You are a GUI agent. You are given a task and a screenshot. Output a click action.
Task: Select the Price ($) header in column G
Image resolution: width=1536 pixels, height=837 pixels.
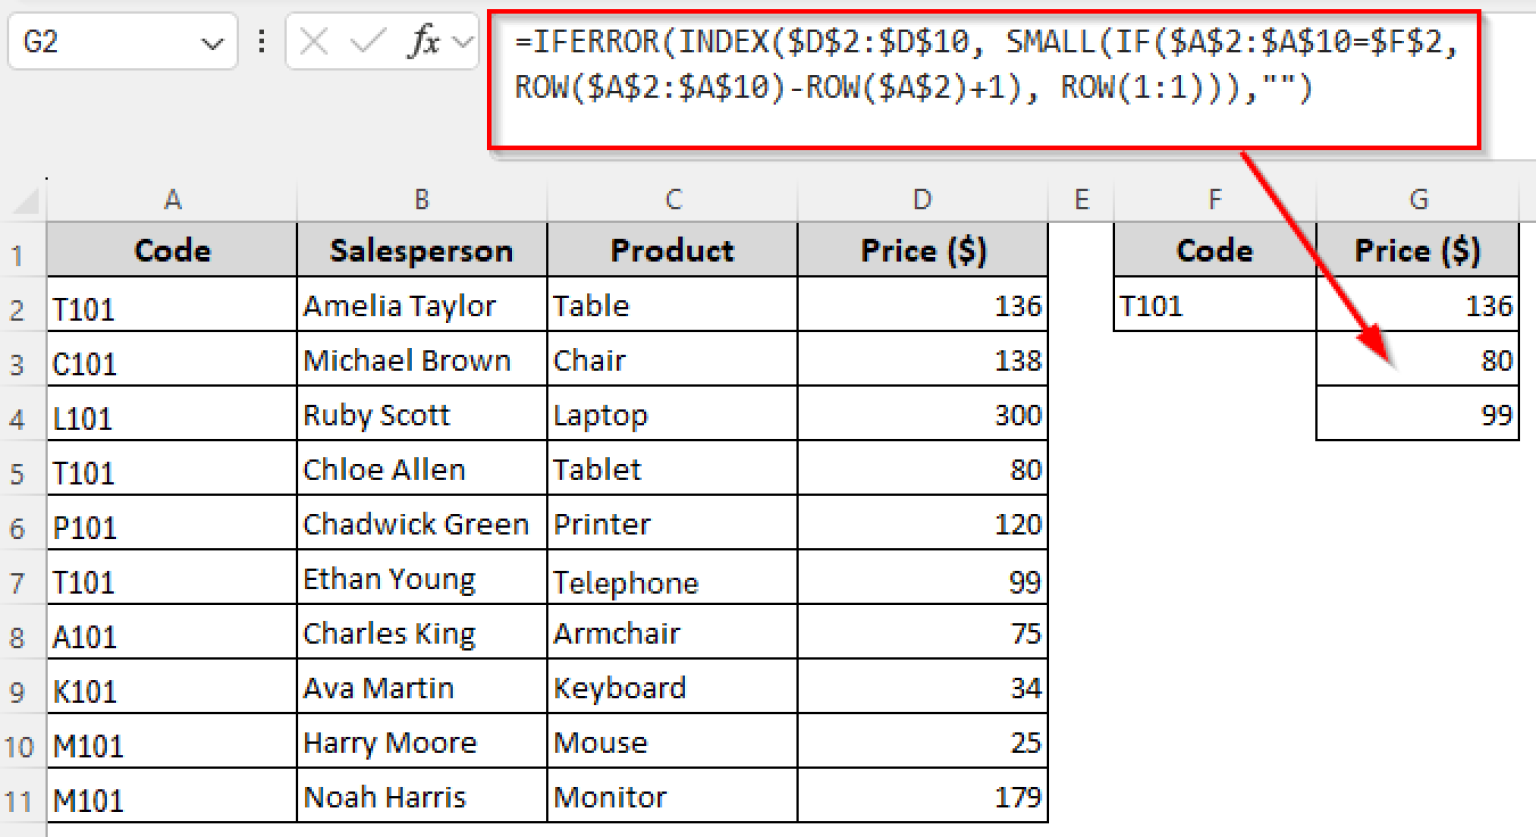coord(1418,250)
